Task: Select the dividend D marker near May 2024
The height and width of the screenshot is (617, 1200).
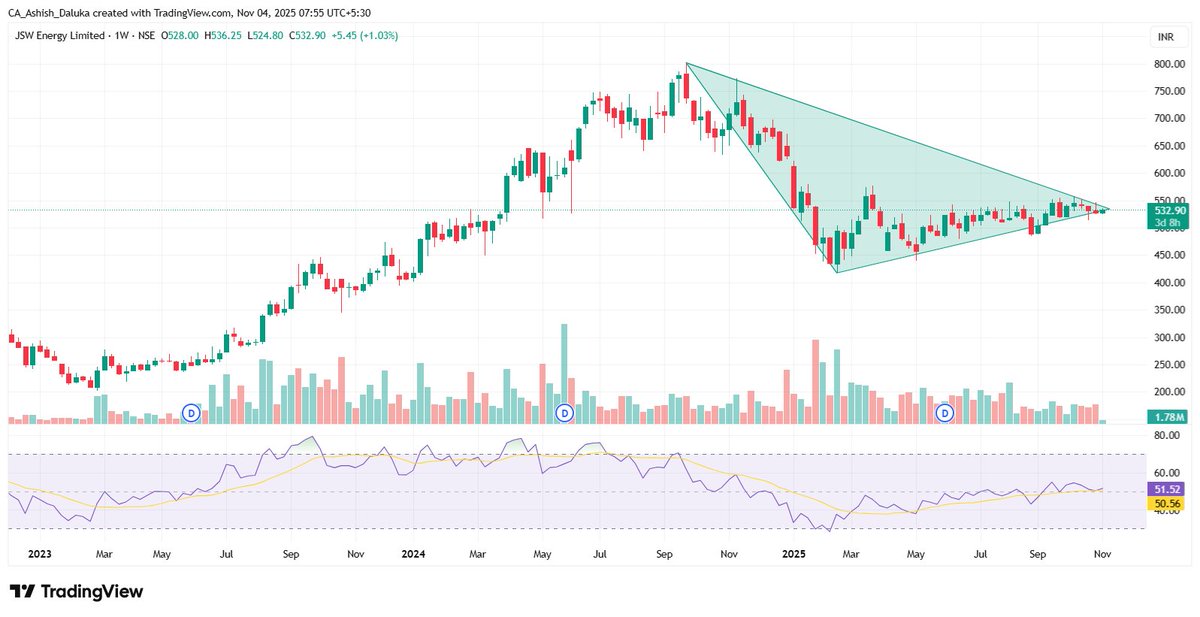Action: (x=566, y=411)
